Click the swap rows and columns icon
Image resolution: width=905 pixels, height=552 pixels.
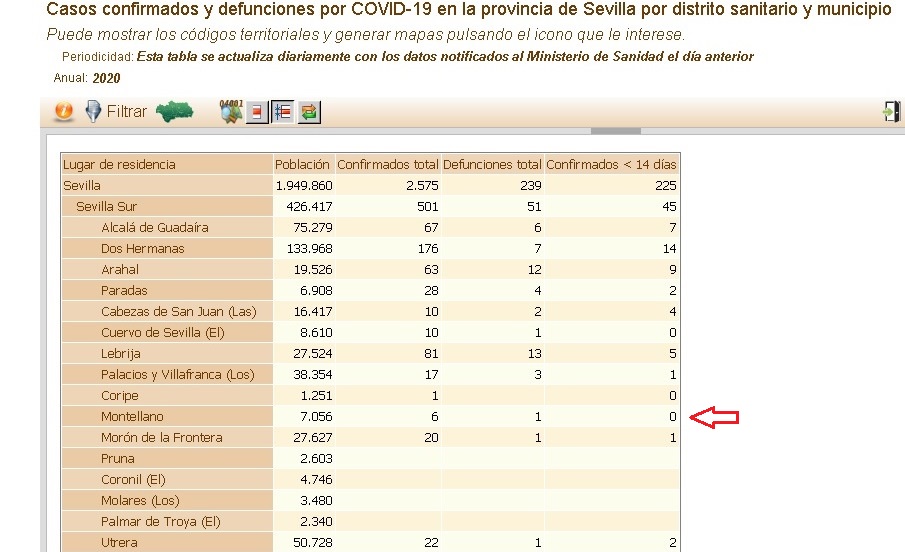tap(309, 112)
